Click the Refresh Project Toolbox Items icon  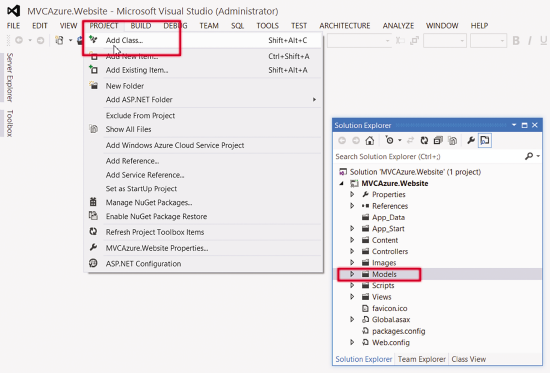[93, 232]
